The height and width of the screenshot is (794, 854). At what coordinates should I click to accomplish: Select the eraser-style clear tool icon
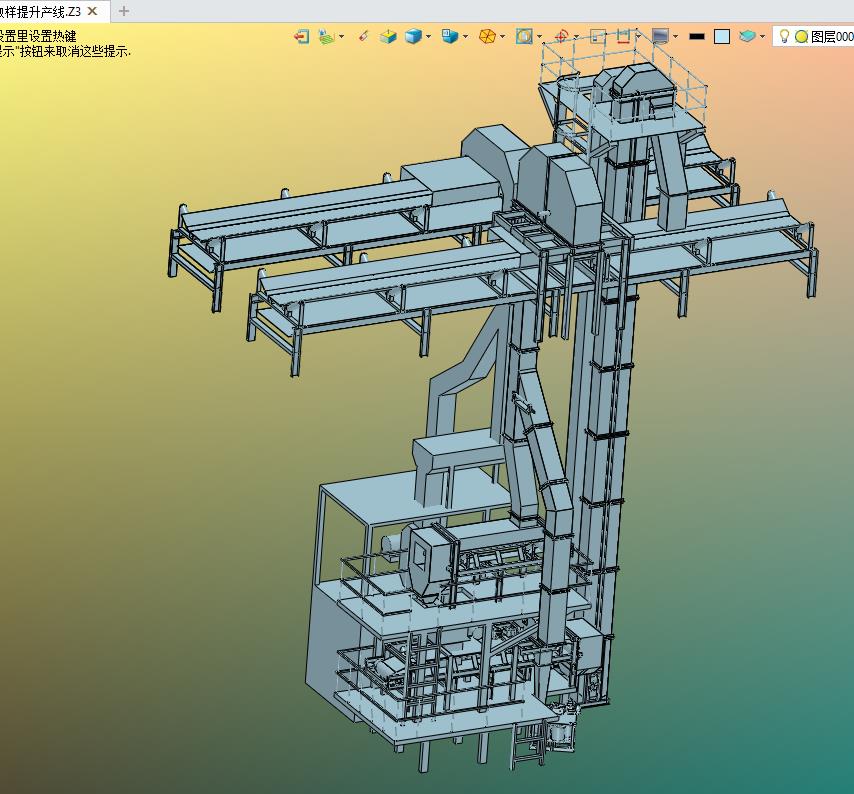tap(363, 36)
